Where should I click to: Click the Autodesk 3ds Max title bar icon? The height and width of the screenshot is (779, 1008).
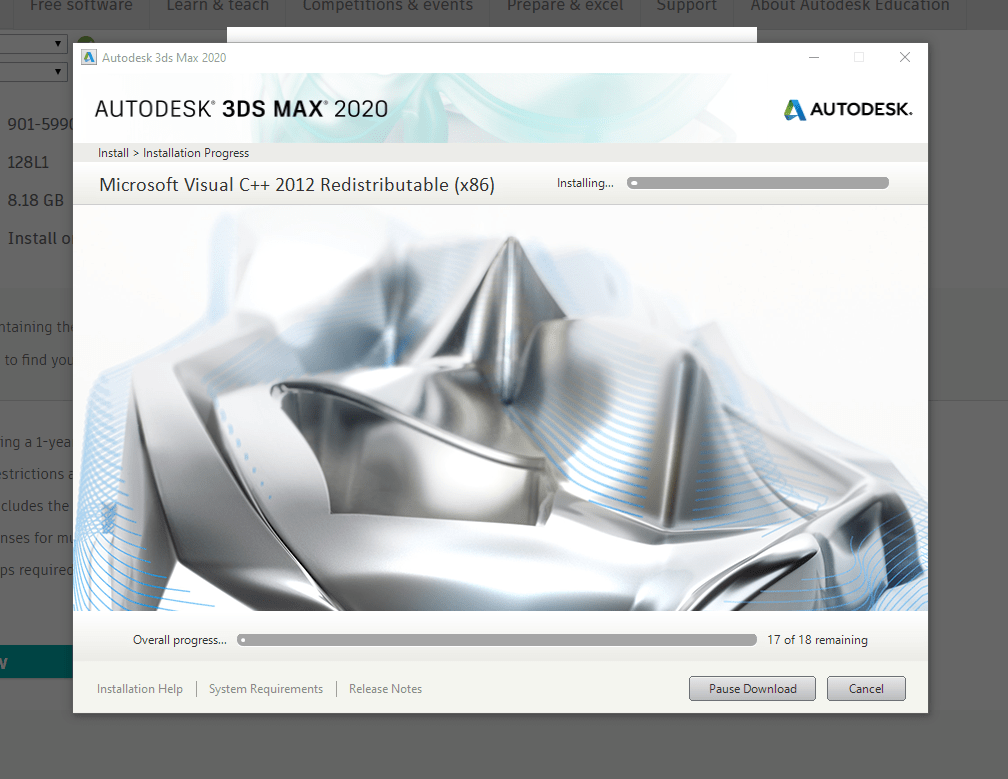point(89,57)
